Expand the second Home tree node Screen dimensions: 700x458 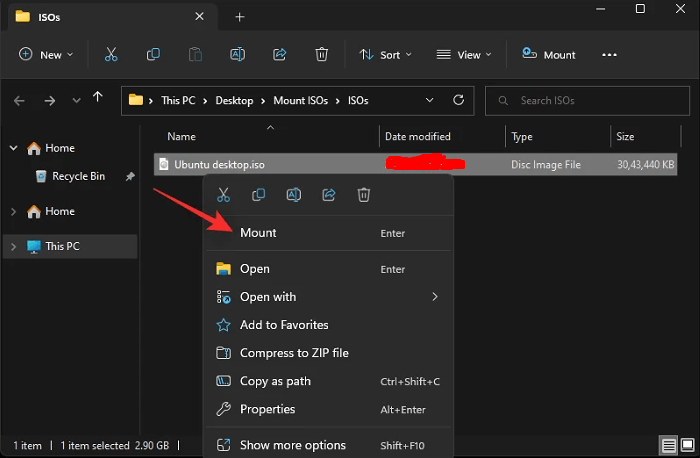point(13,212)
